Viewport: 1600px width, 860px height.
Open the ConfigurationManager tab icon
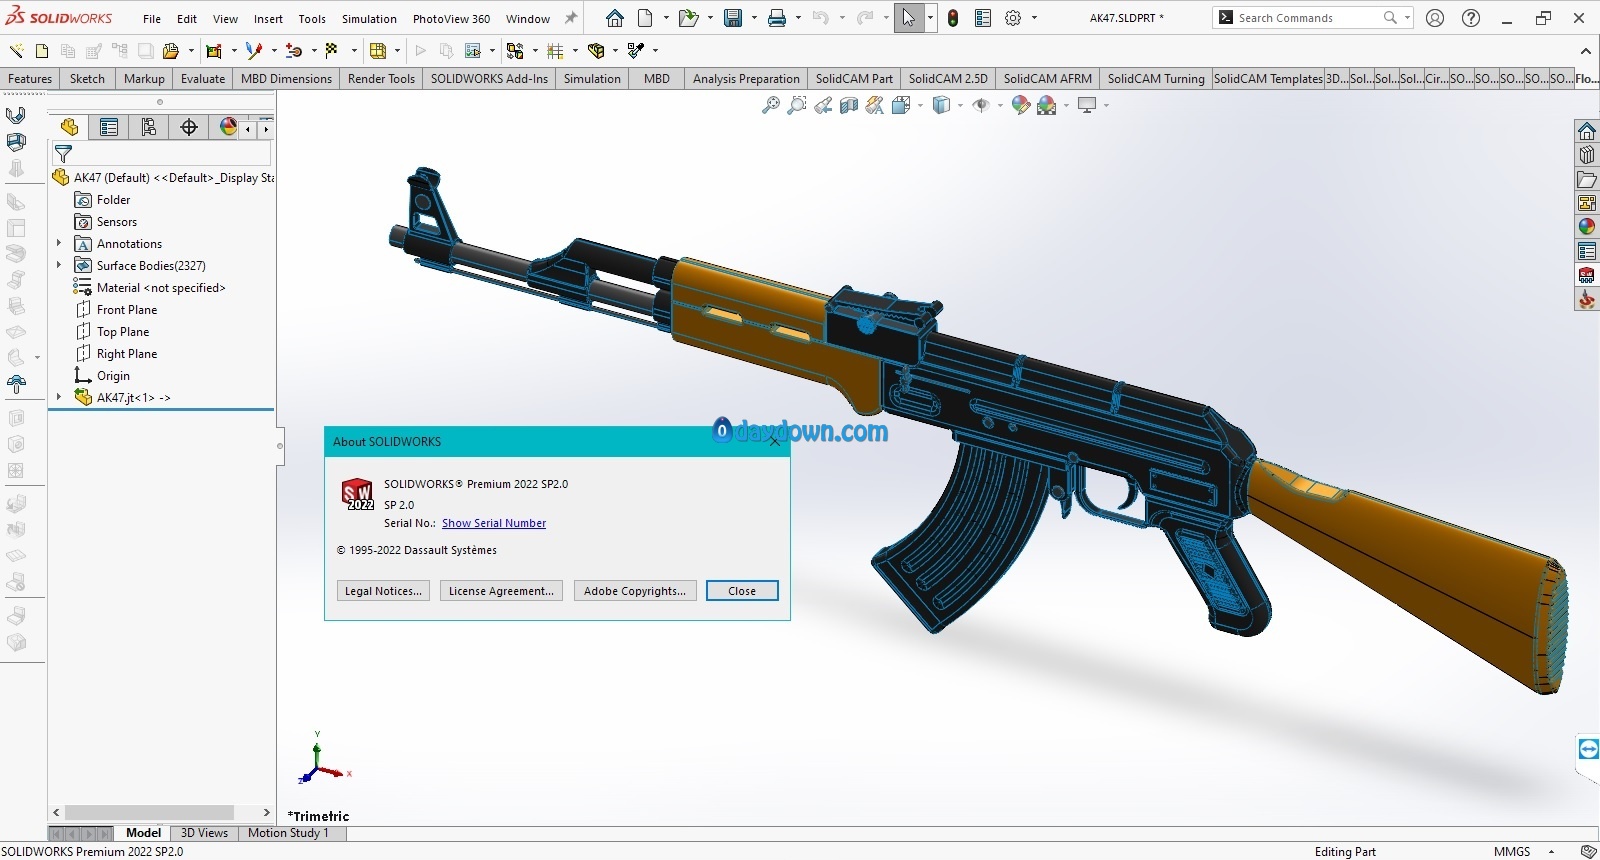point(149,127)
